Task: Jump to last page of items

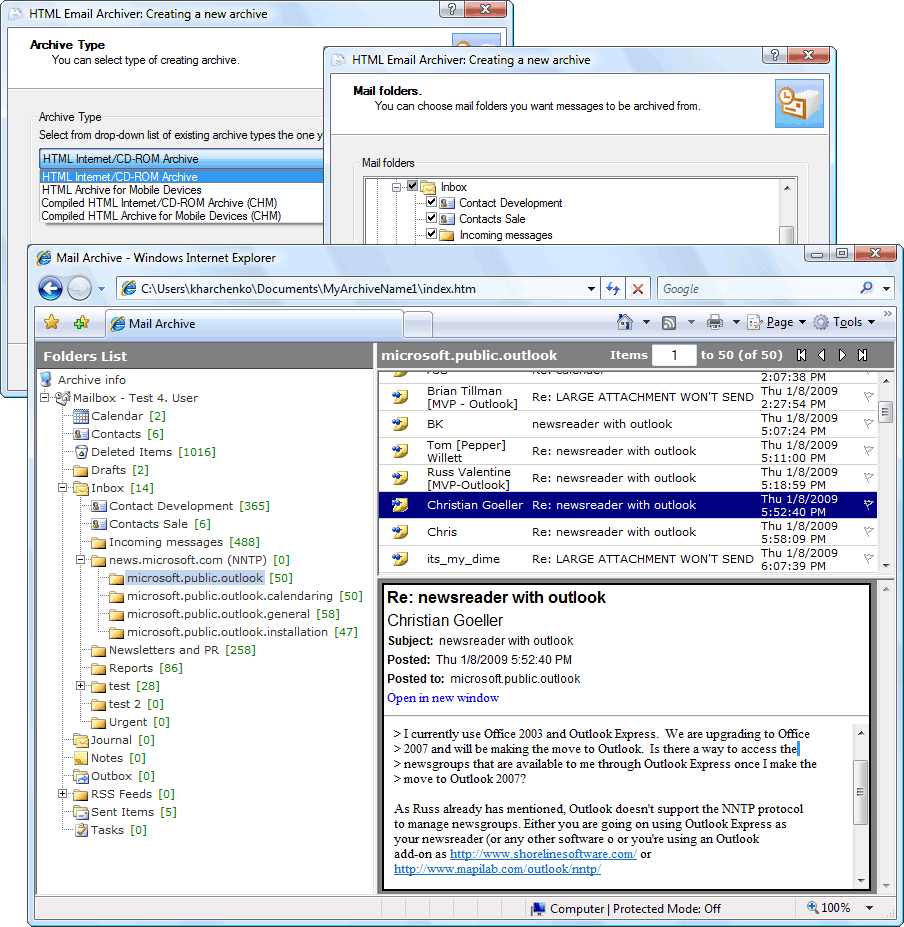Action: coord(863,355)
